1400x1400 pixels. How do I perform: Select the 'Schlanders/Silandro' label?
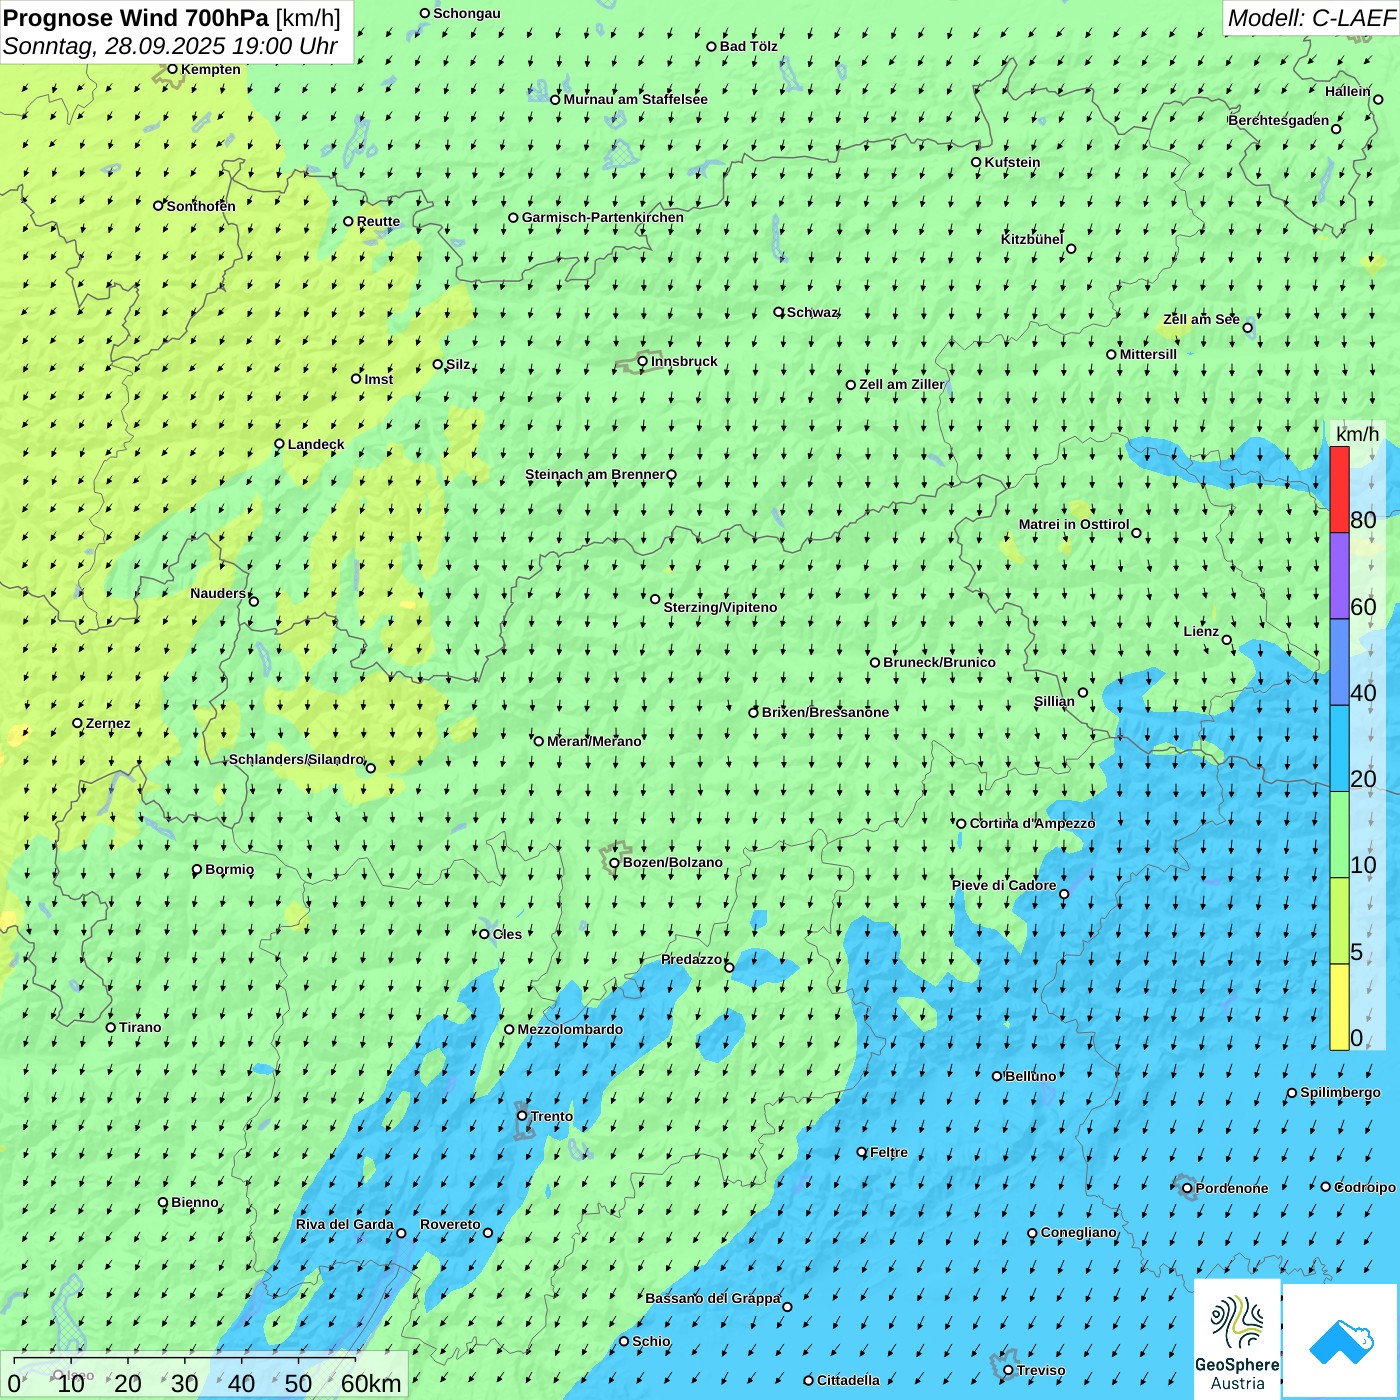pos(296,759)
